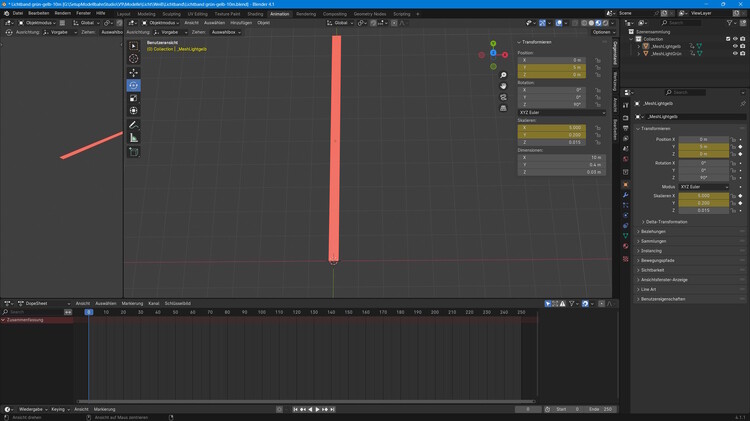This screenshot has height=421, width=750.
Task: Open the Render properties tab
Action: (x=626, y=118)
